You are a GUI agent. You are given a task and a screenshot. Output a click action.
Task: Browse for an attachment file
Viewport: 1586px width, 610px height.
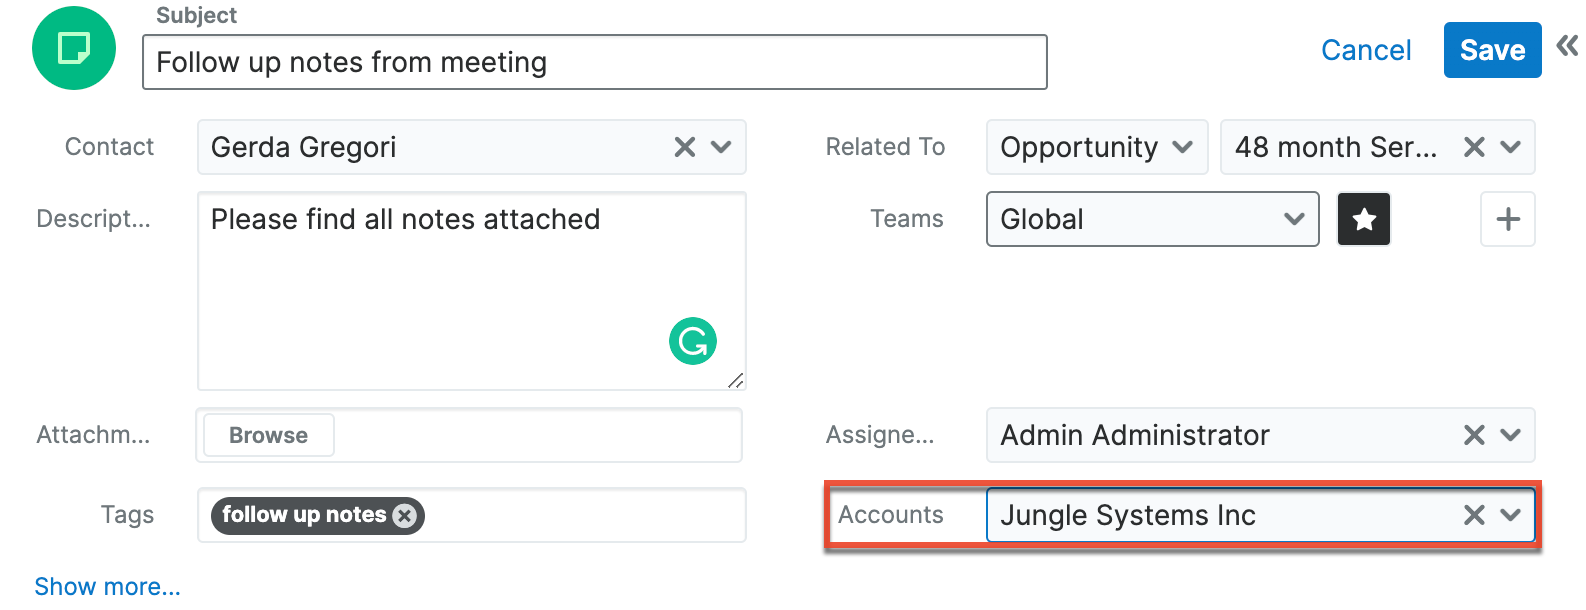(x=267, y=435)
